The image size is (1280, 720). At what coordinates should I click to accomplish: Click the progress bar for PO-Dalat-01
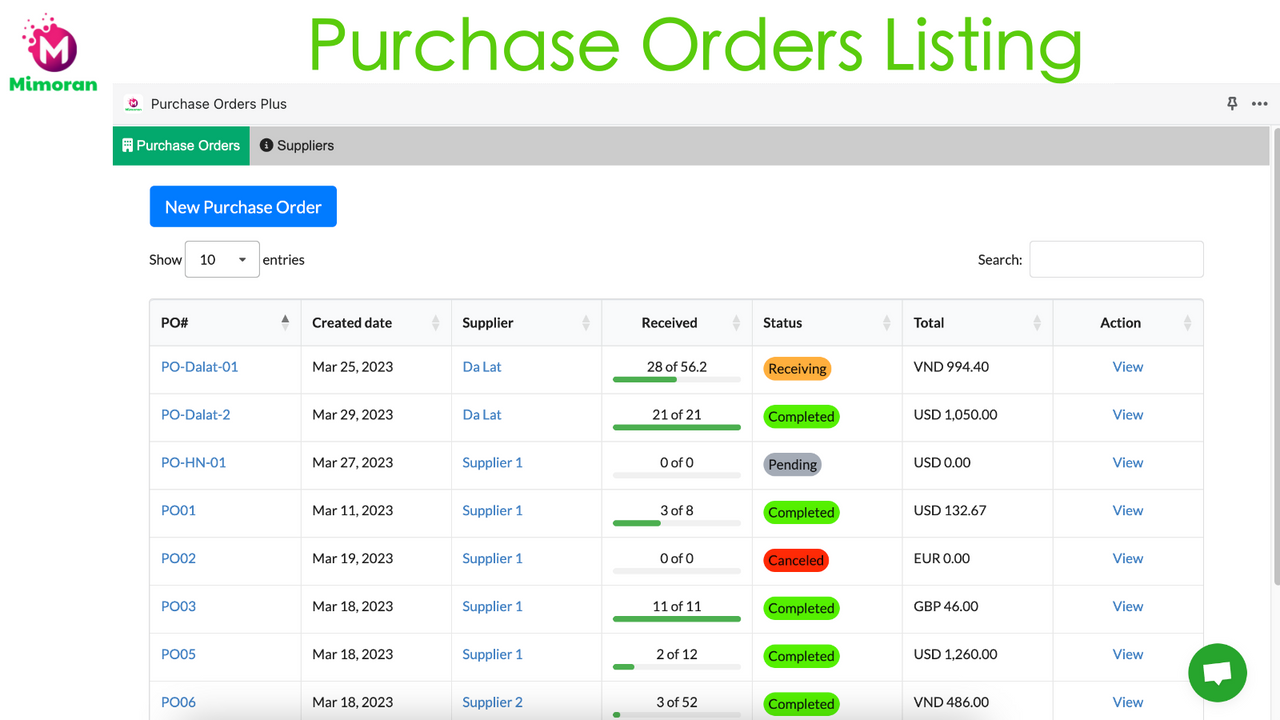[x=676, y=378]
